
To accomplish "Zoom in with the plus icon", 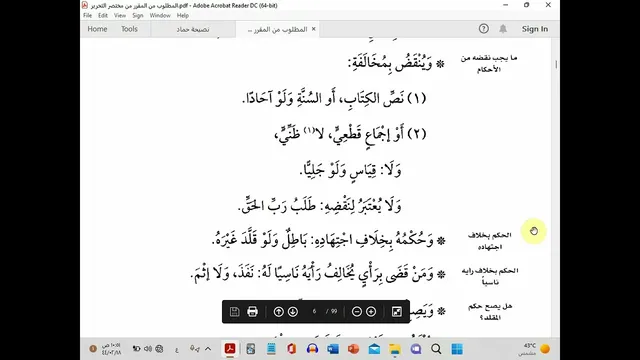I will pyautogui.click(x=371, y=312).
